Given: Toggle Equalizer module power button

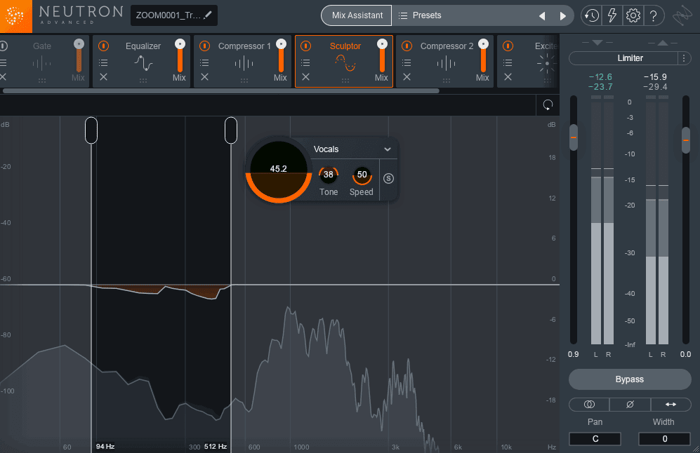Looking at the screenshot, I should (x=104, y=46).
